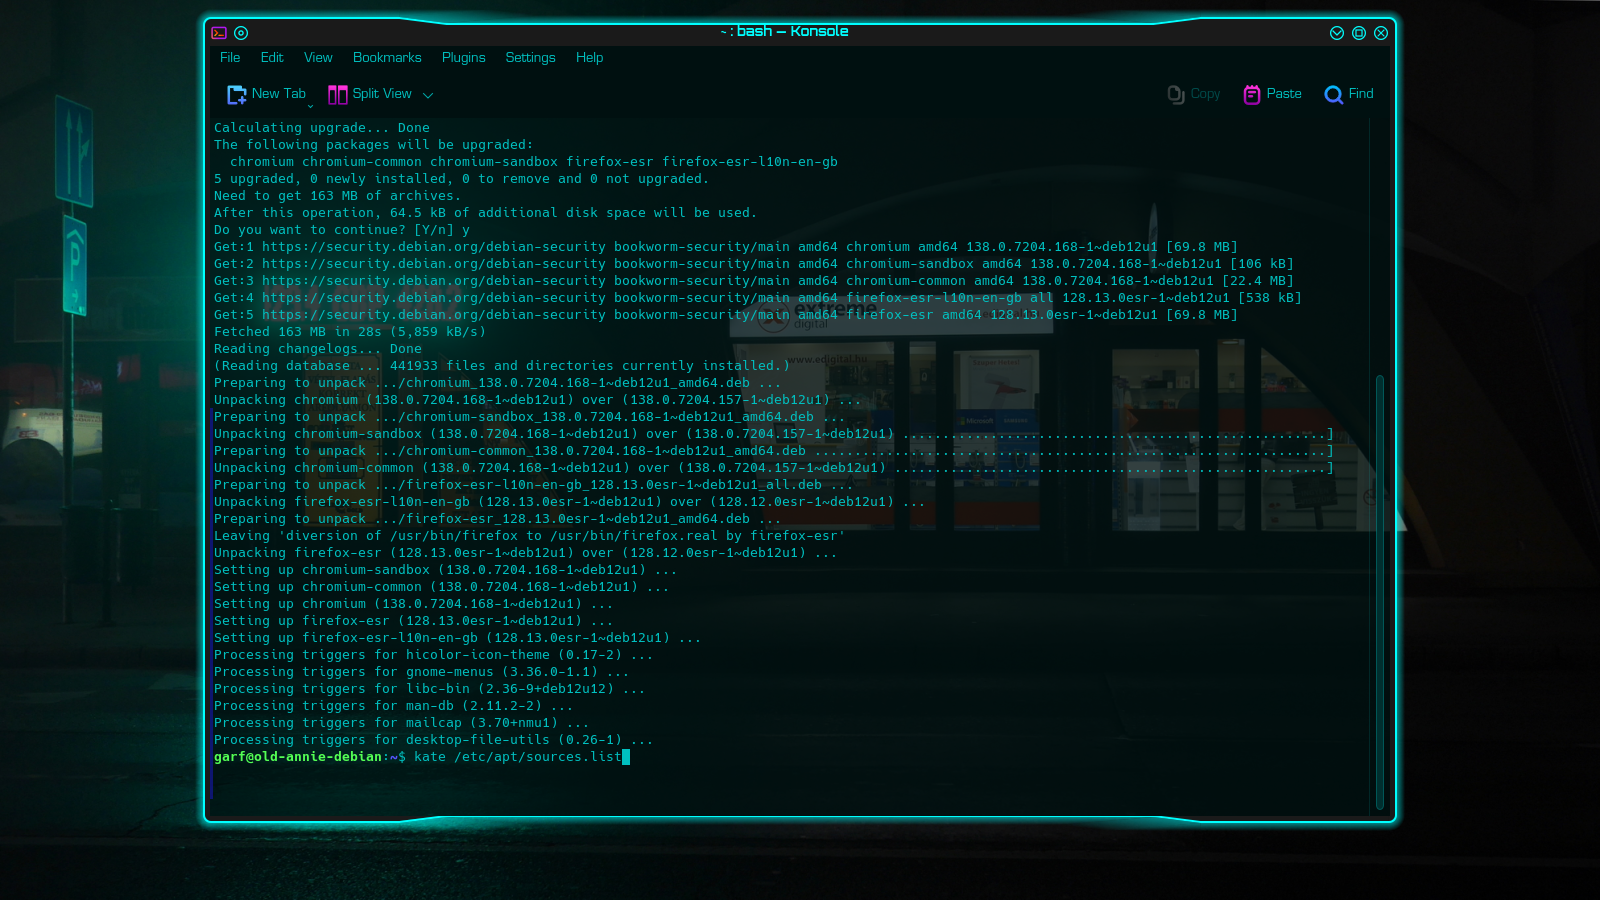Open the File menu

point(230,58)
